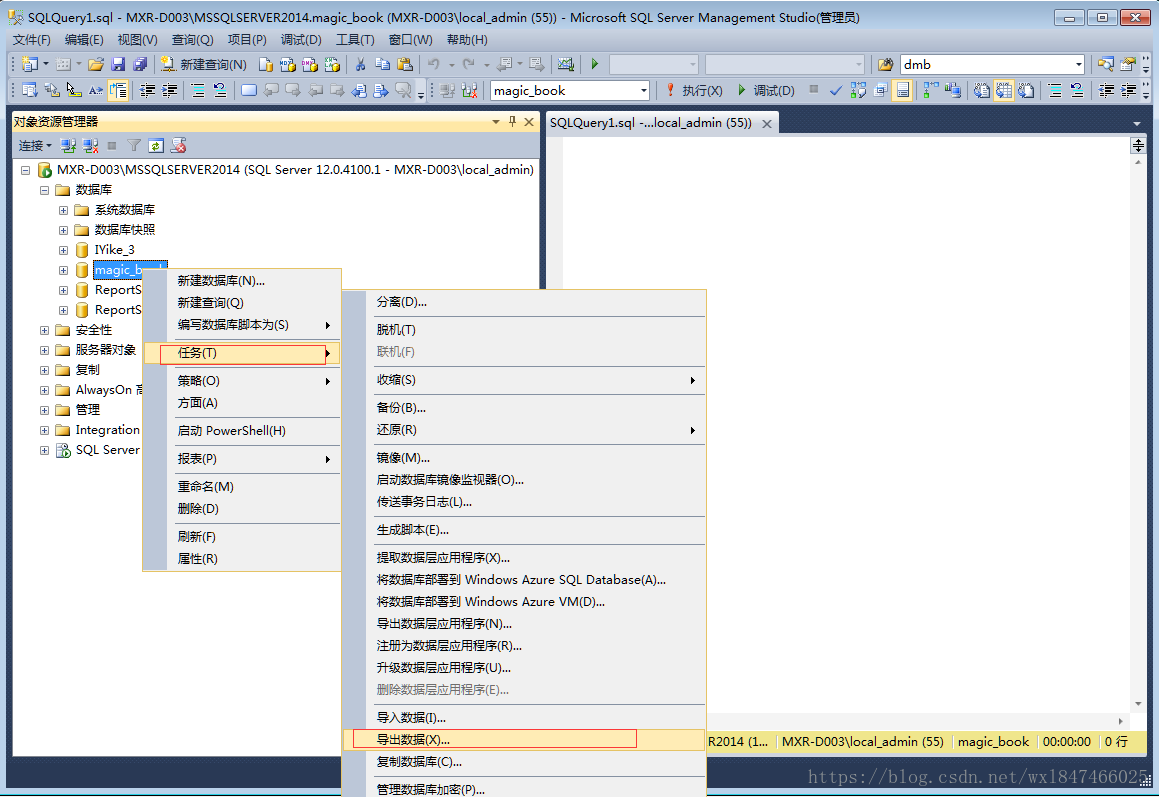
Task: Expand the 管理 folder node
Action: tap(44, 410)
